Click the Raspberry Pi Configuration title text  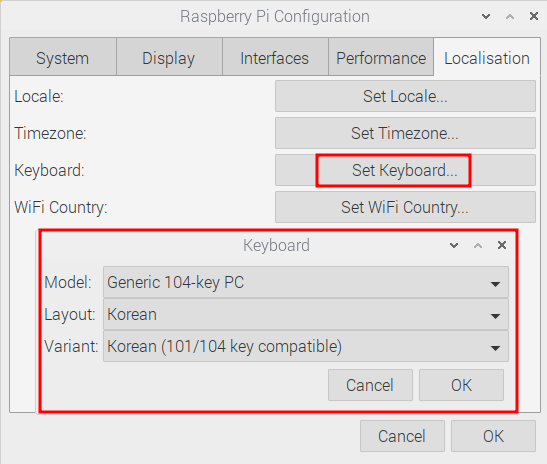pos(275,17)
